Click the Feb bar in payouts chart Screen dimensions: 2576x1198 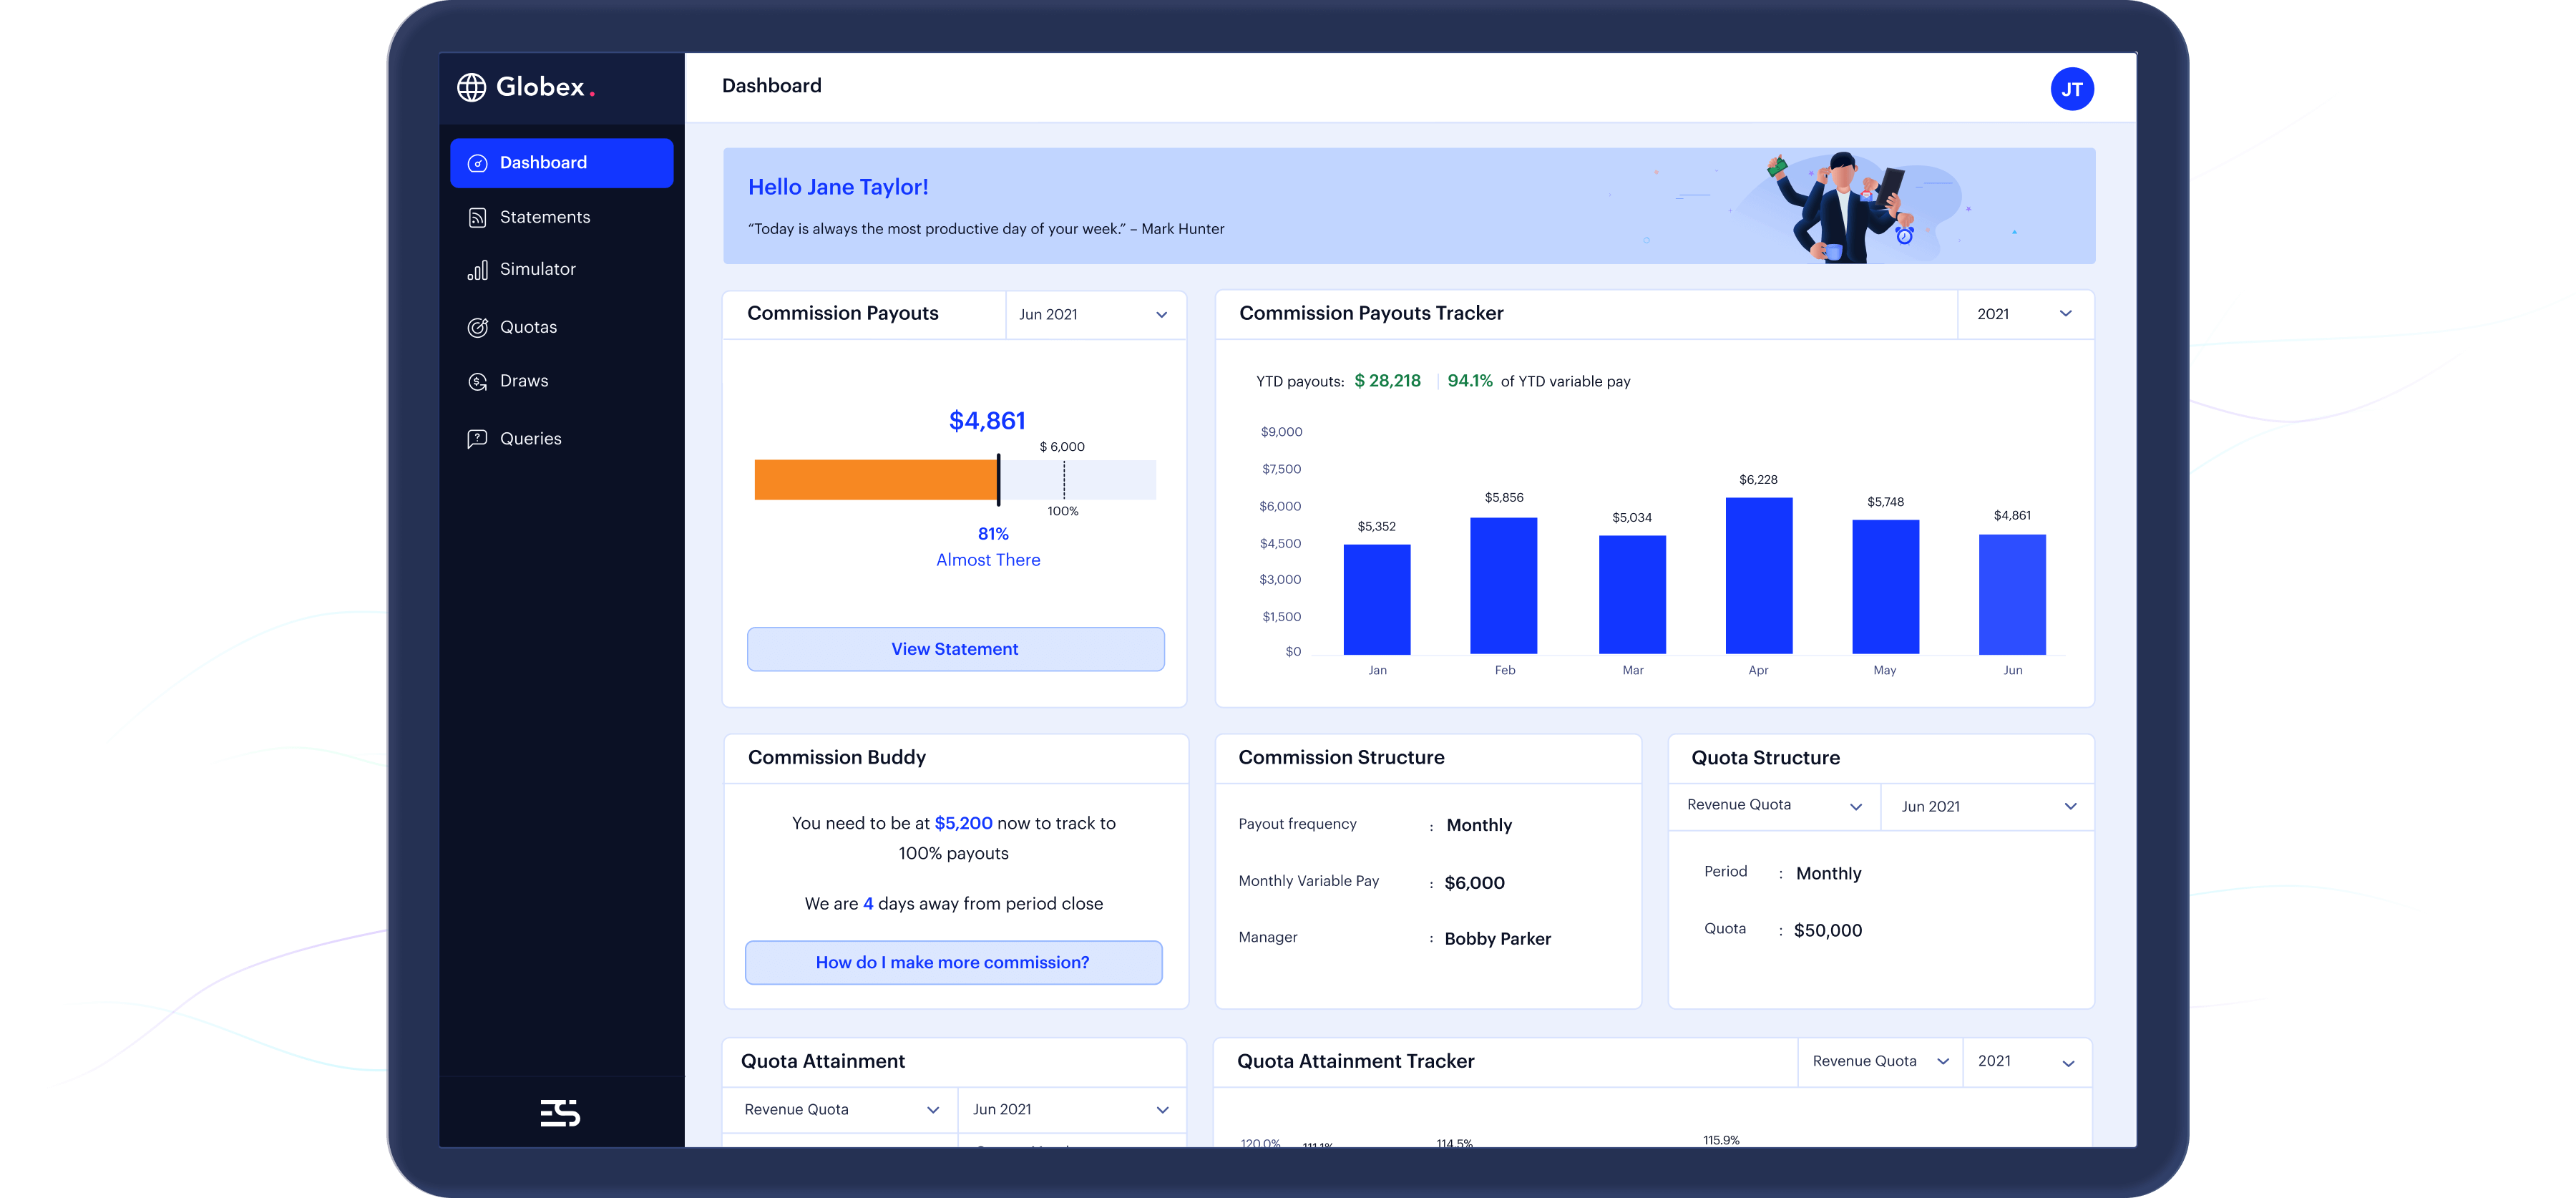(1504, 586)
